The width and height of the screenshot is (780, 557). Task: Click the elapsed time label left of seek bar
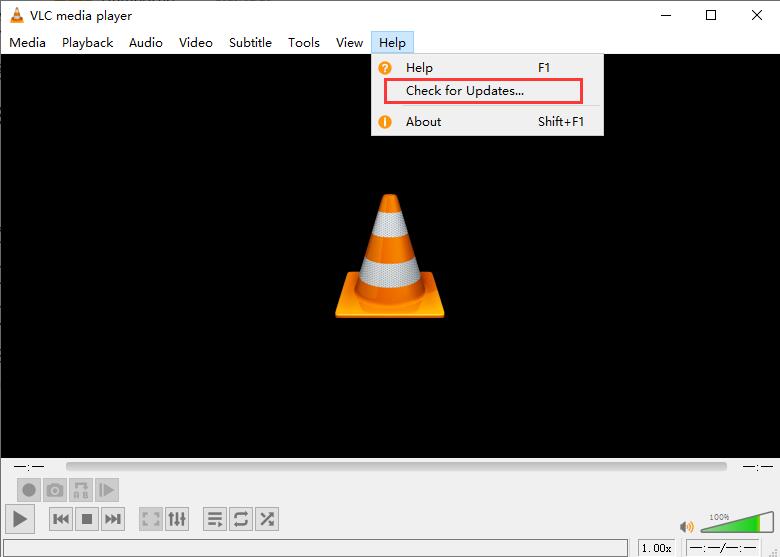pos(29,467)
